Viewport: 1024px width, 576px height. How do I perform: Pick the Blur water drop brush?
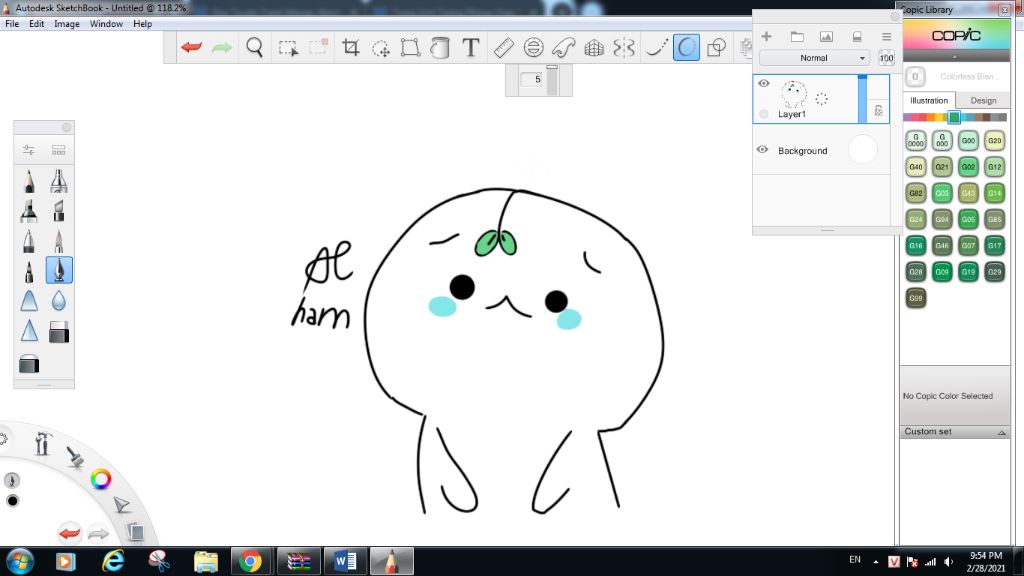click(59, 300)
